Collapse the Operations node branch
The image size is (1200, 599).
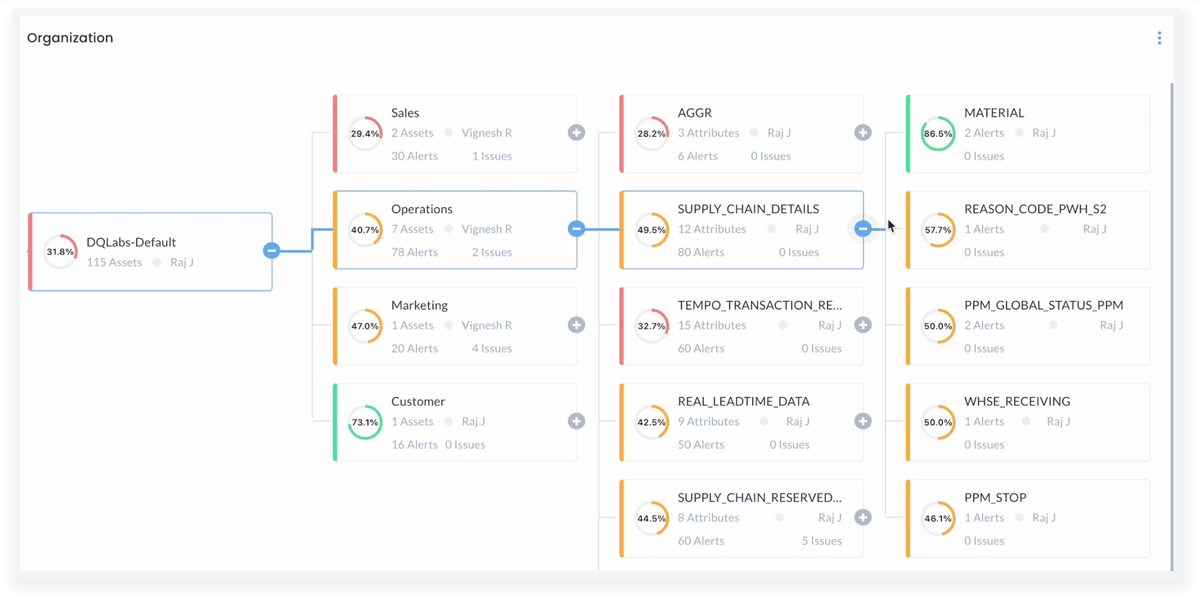click(x=576, y=228)
